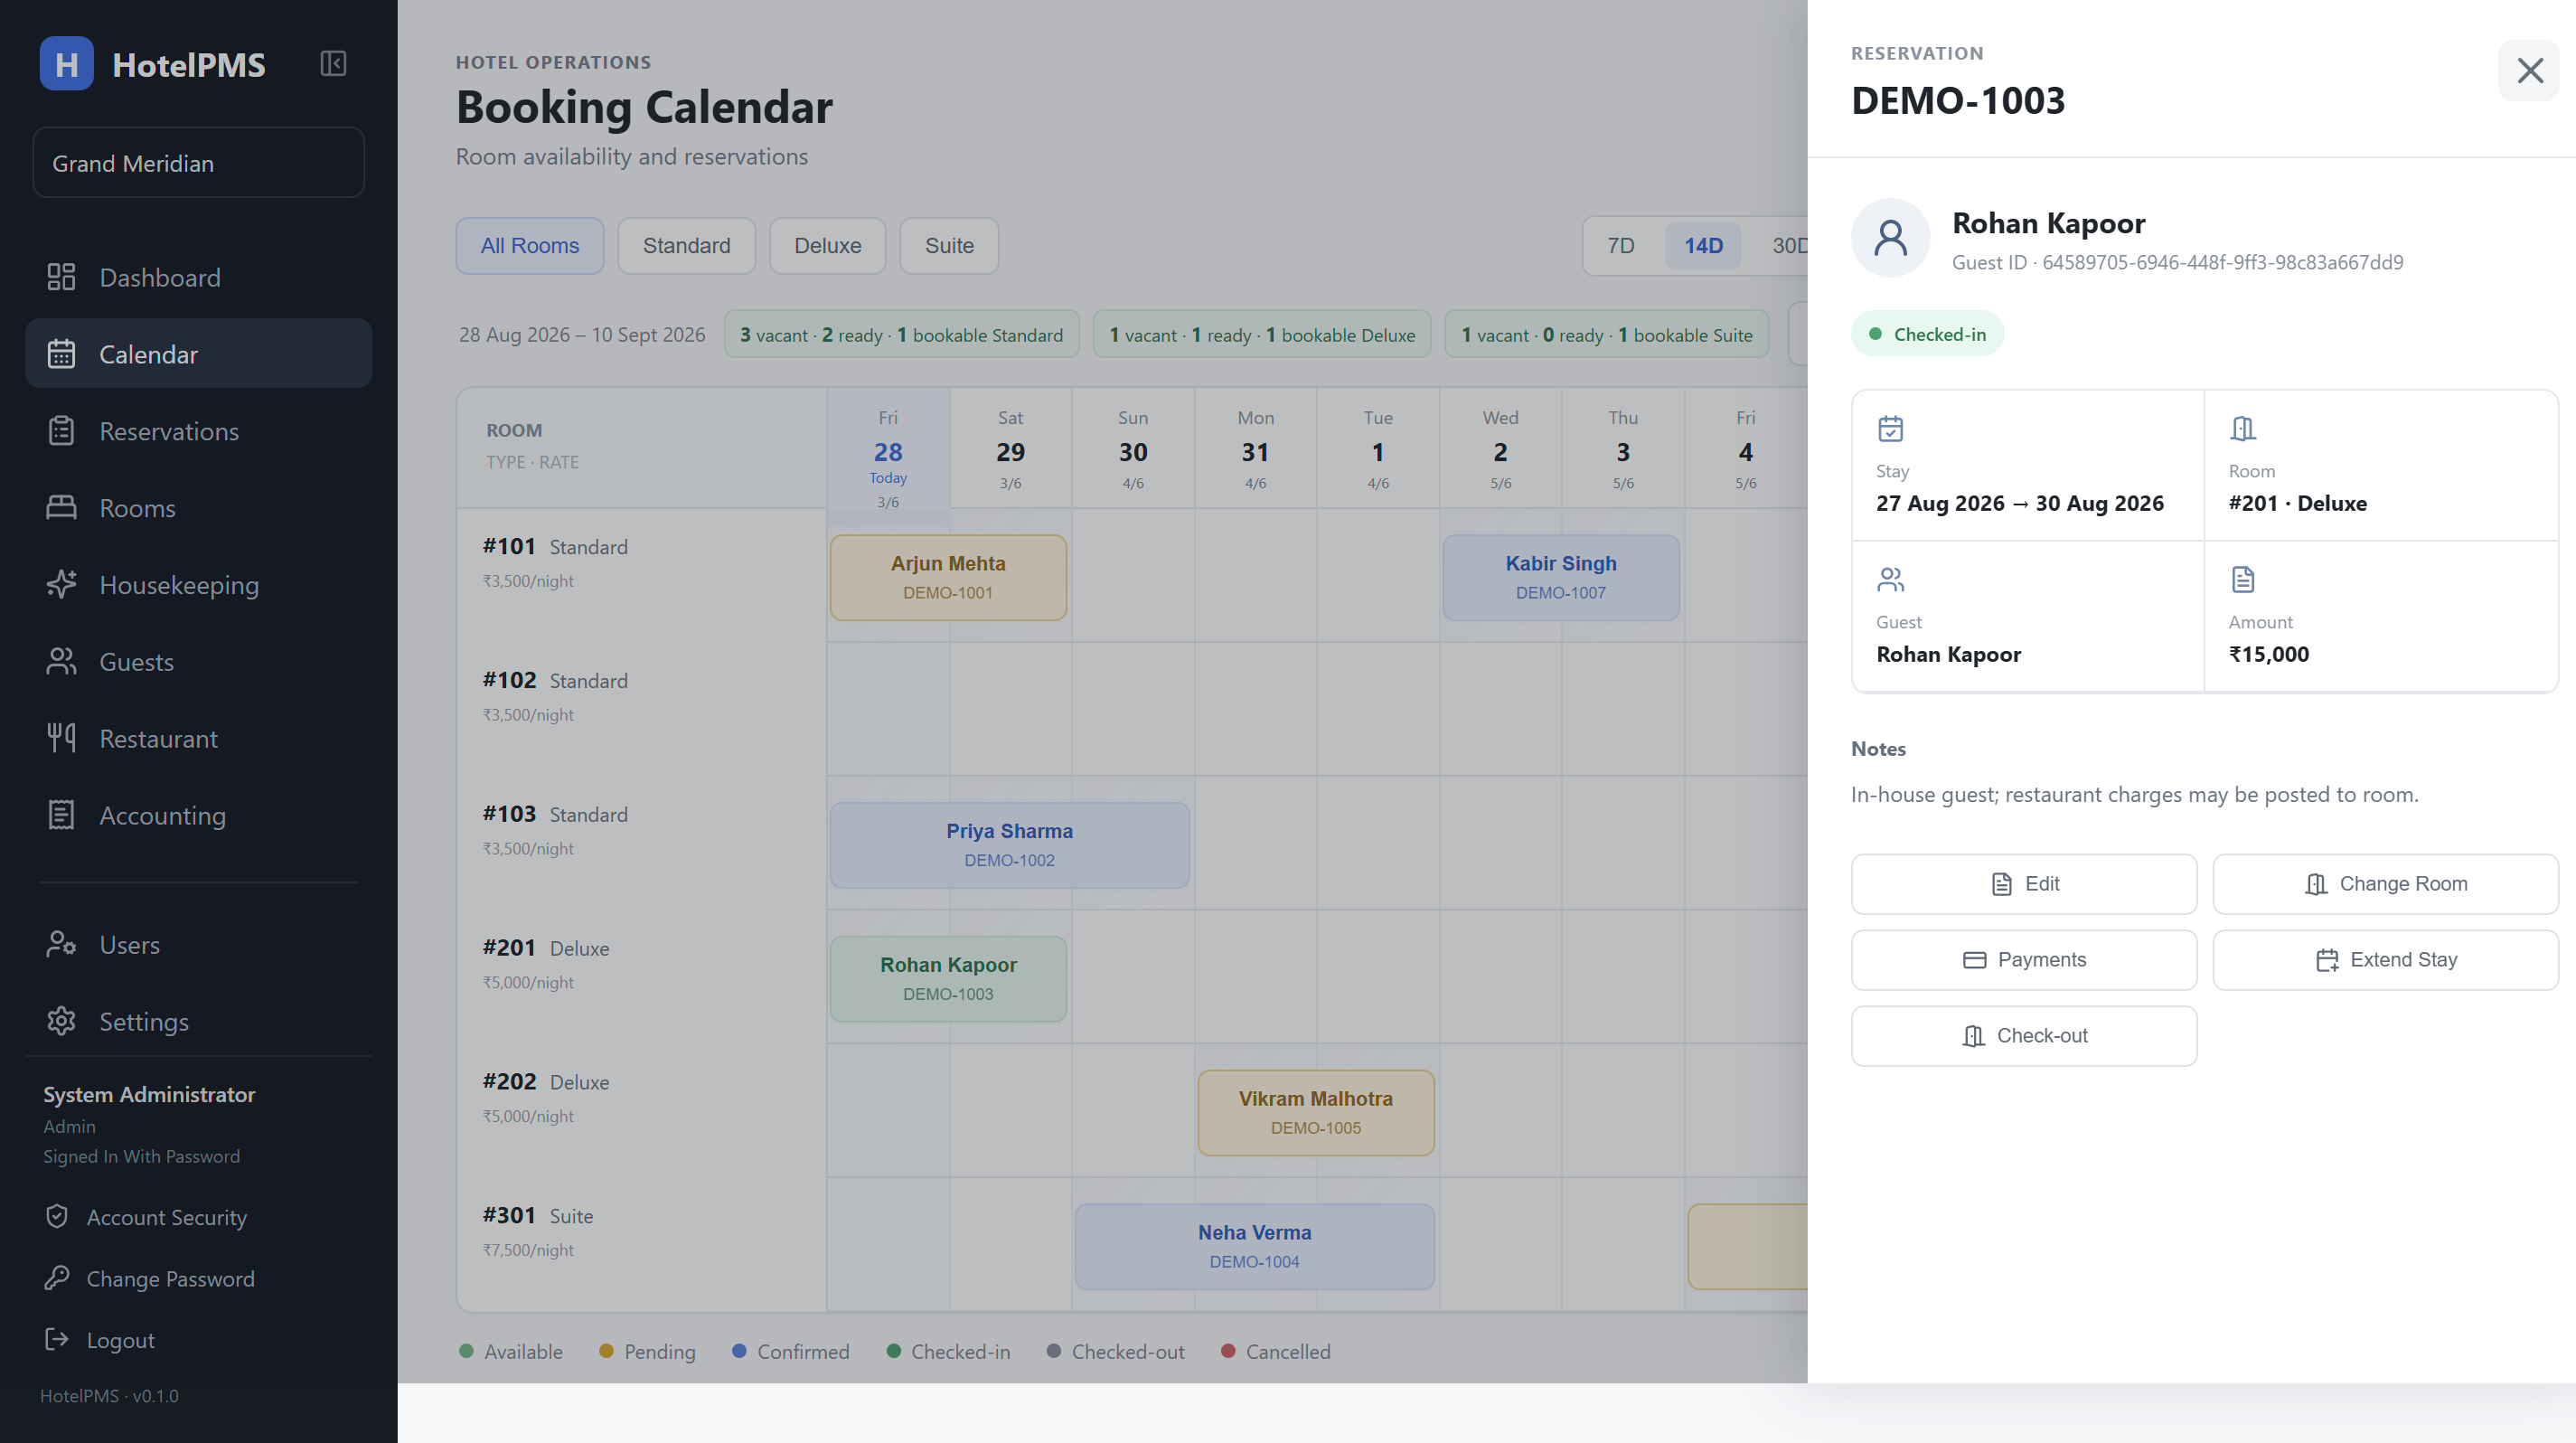Filter calendar by Standard rooms
The image size is (2576, 1443).
686,246
